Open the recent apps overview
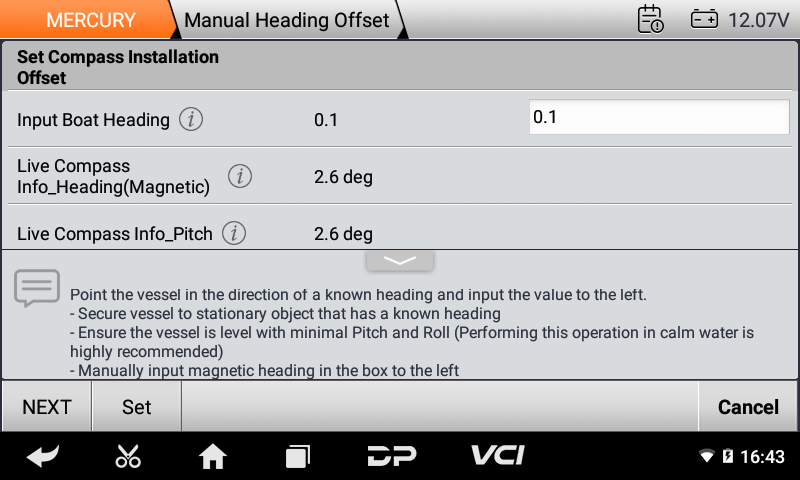 (x=297, y=456)
